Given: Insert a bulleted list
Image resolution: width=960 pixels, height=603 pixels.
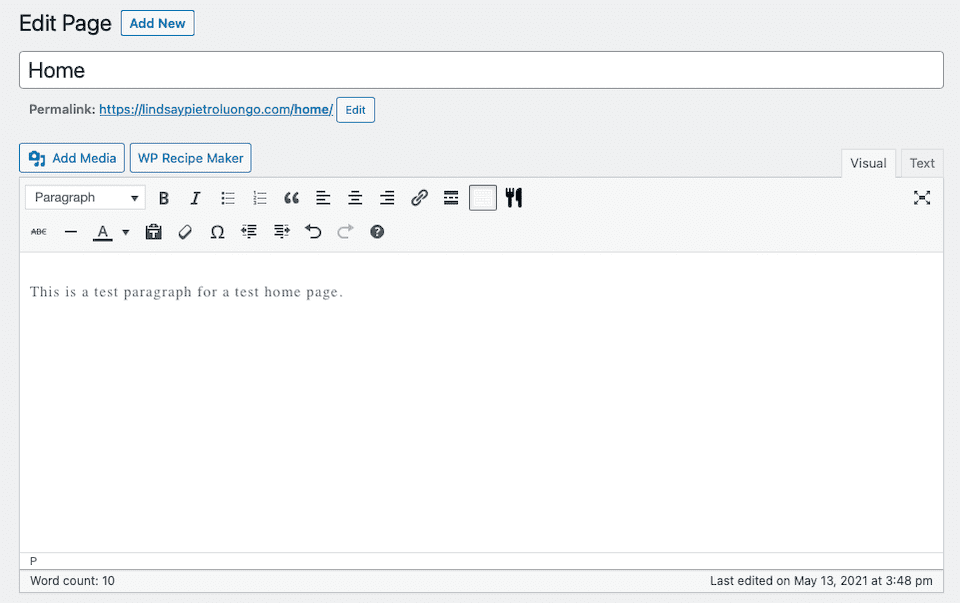Looking at the screenshot, I should point(227,197).
